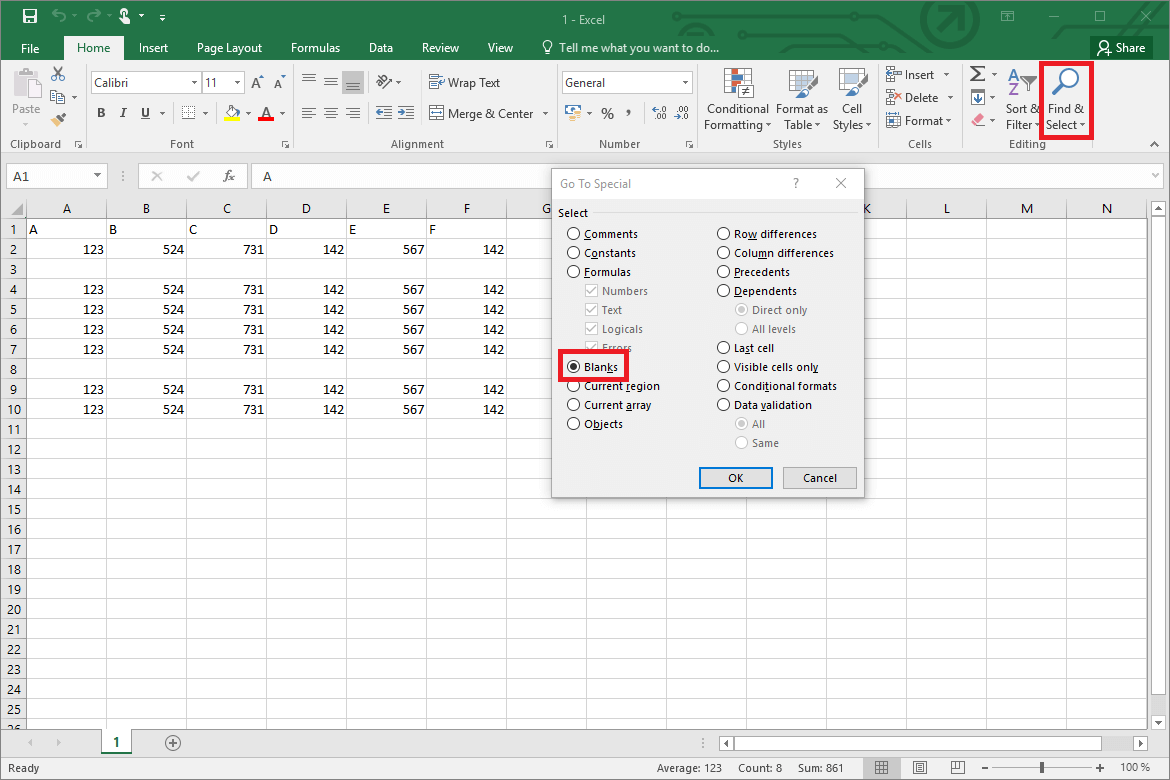
Task: Switch to the Formulas ribbon tab
Action: (315, 47)
